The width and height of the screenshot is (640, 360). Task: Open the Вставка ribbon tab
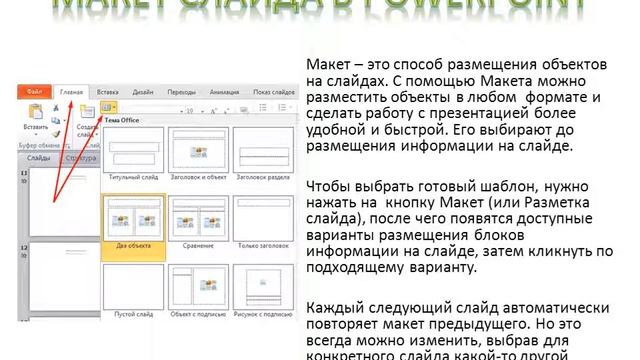[107, 92]
